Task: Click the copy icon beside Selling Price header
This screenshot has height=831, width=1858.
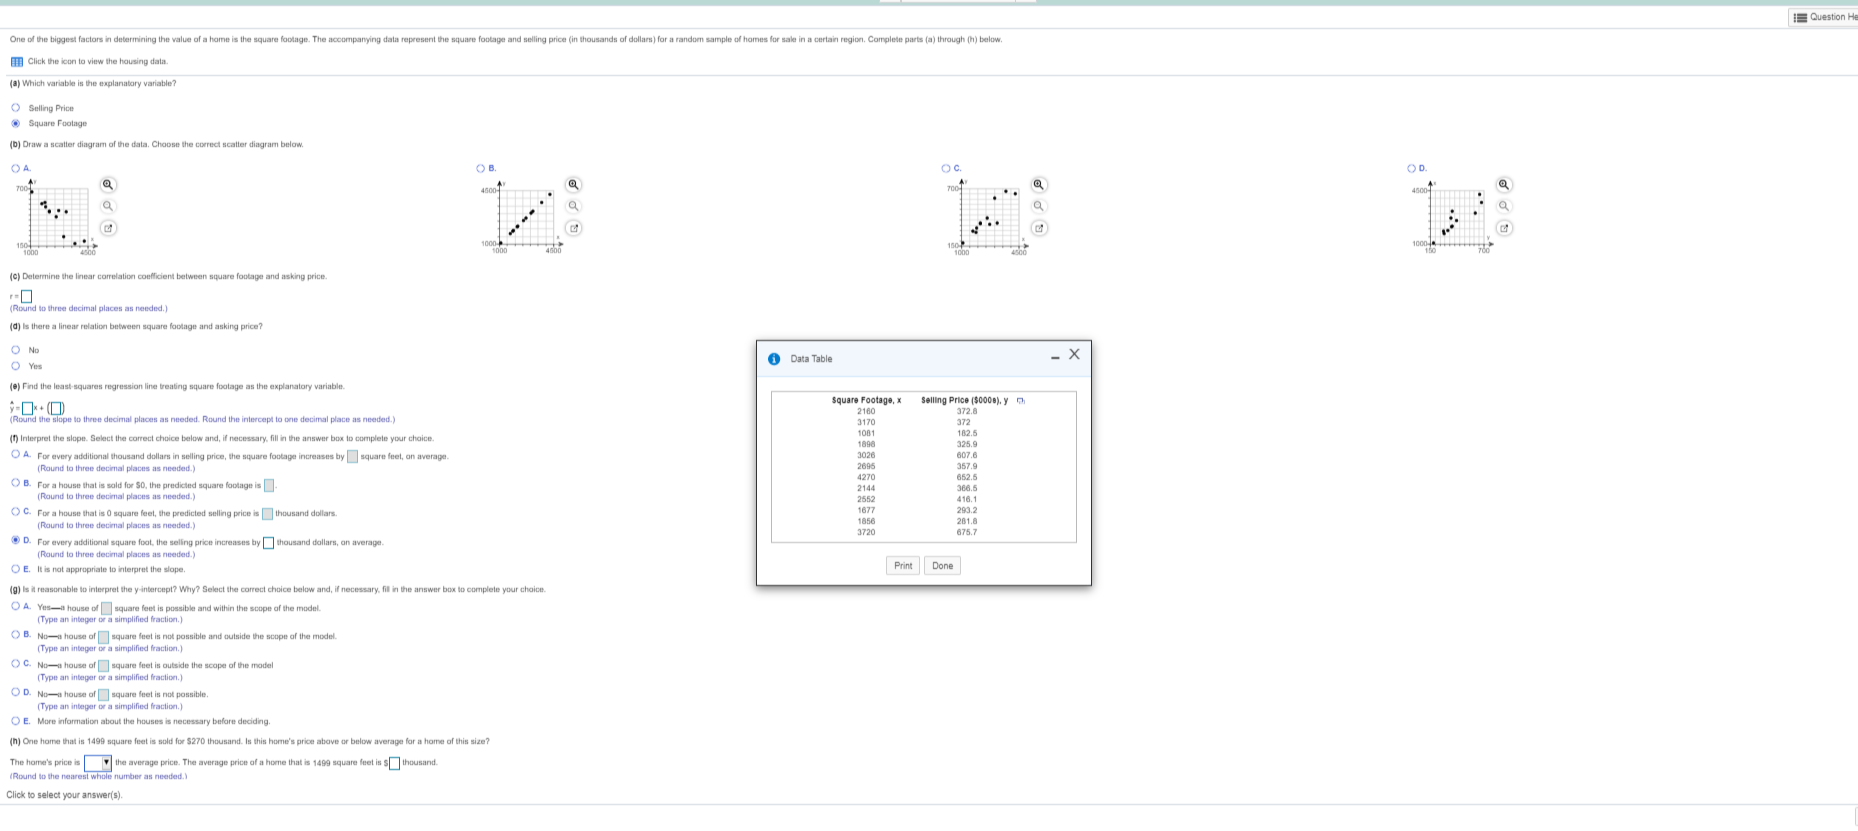Action: pos(1020,401)
